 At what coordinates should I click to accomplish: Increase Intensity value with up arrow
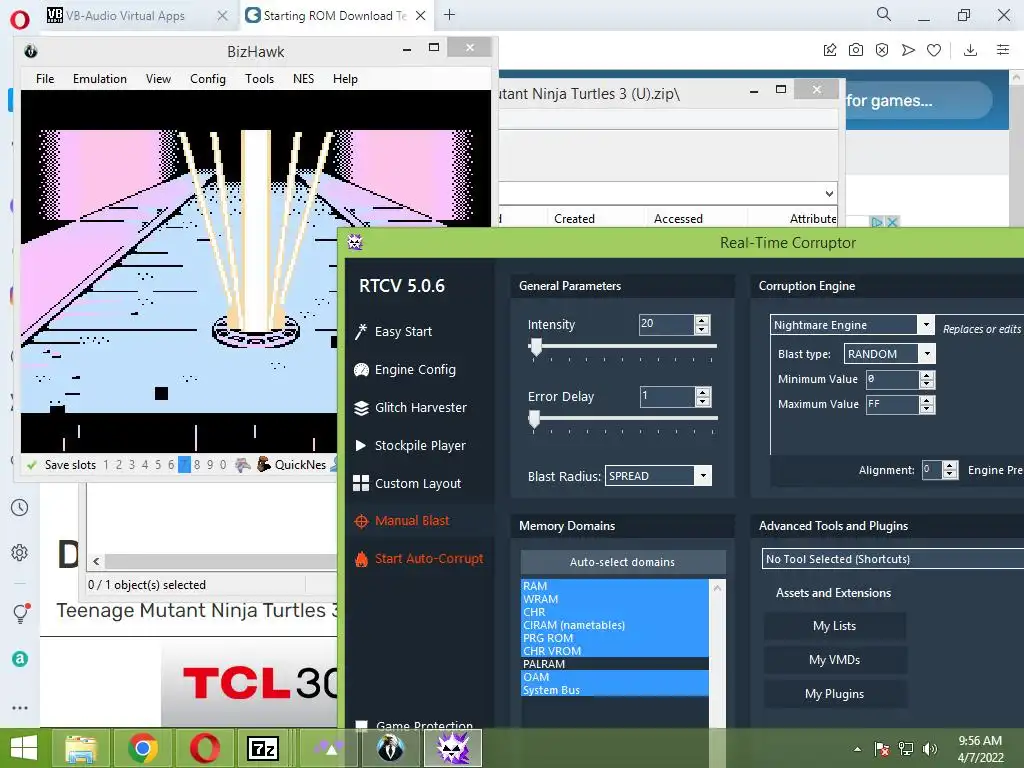702,320
